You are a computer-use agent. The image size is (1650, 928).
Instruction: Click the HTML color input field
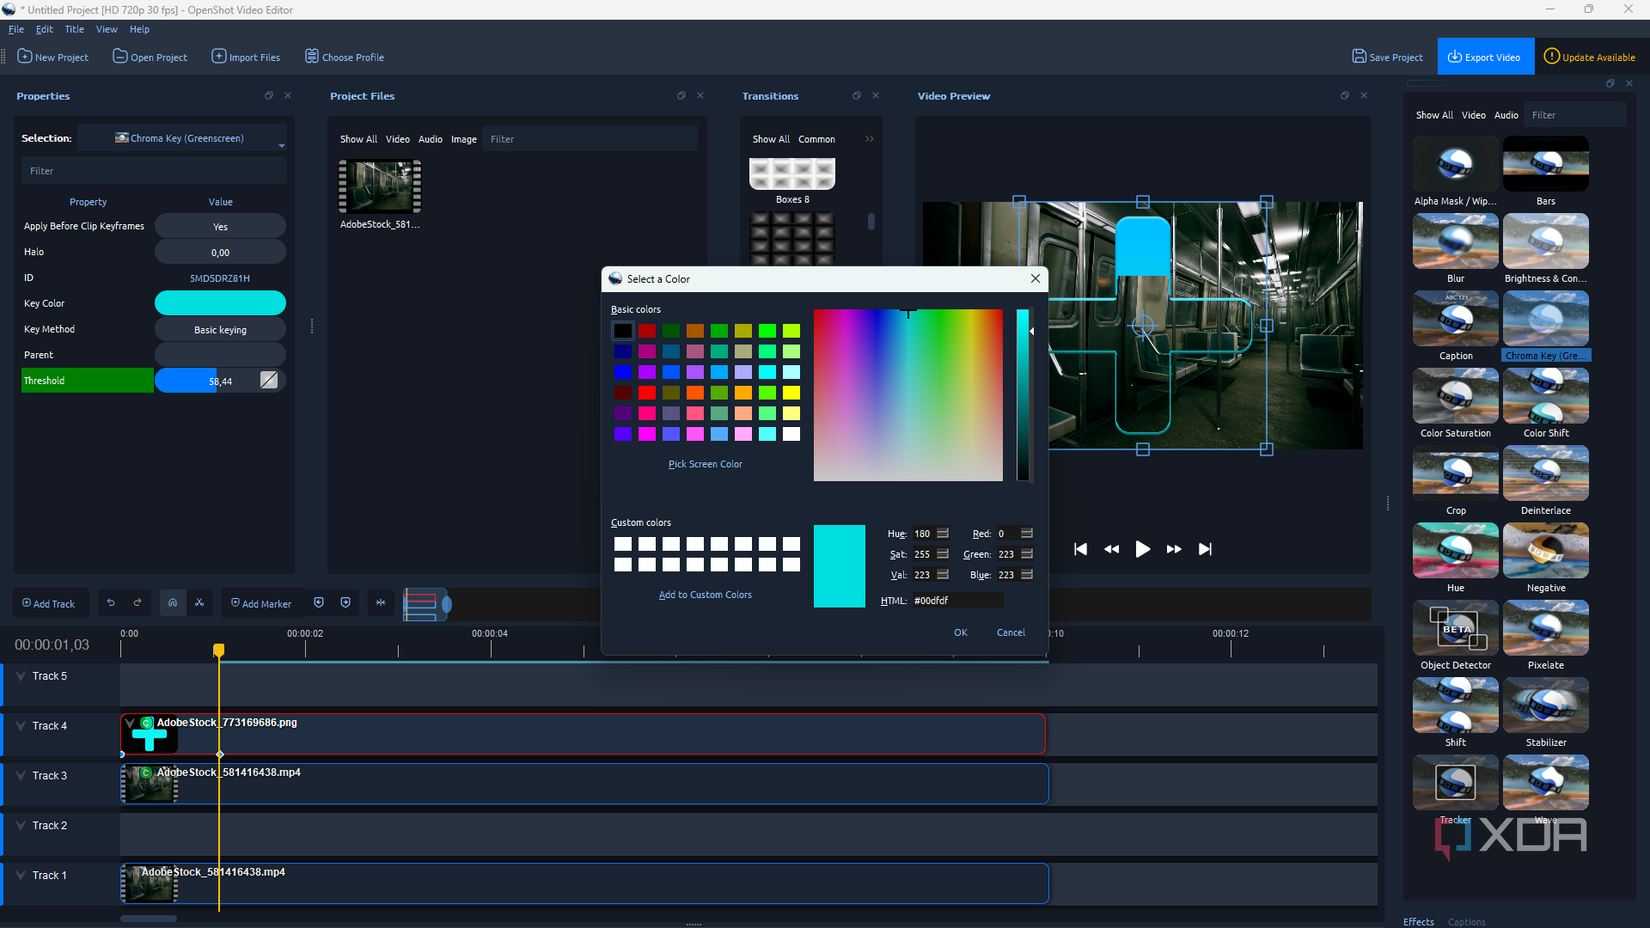955,600
